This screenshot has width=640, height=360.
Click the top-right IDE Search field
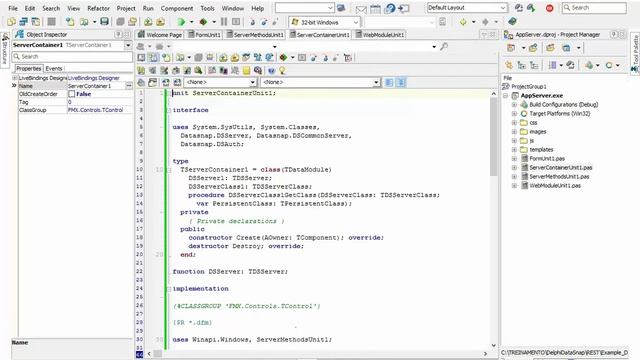tap(594, 8)
